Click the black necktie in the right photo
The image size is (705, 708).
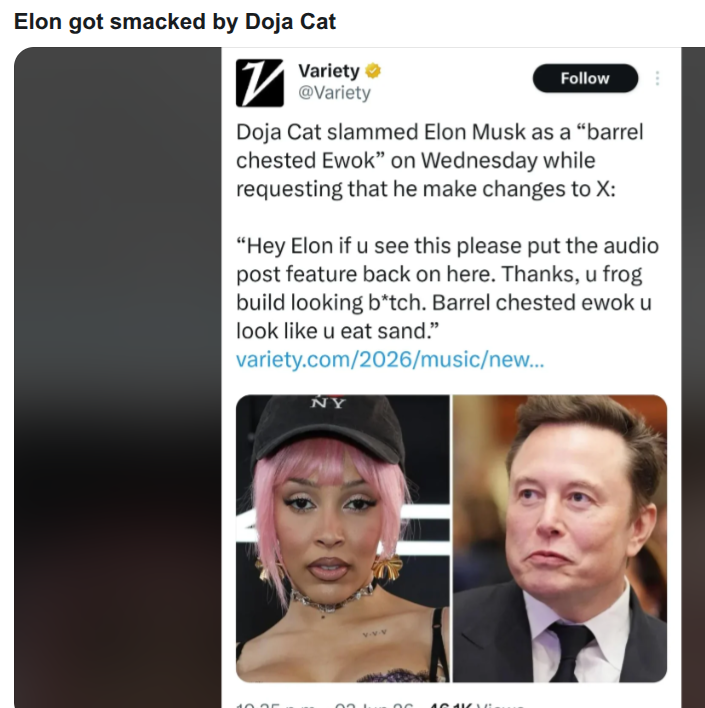[x=571, y=650]
